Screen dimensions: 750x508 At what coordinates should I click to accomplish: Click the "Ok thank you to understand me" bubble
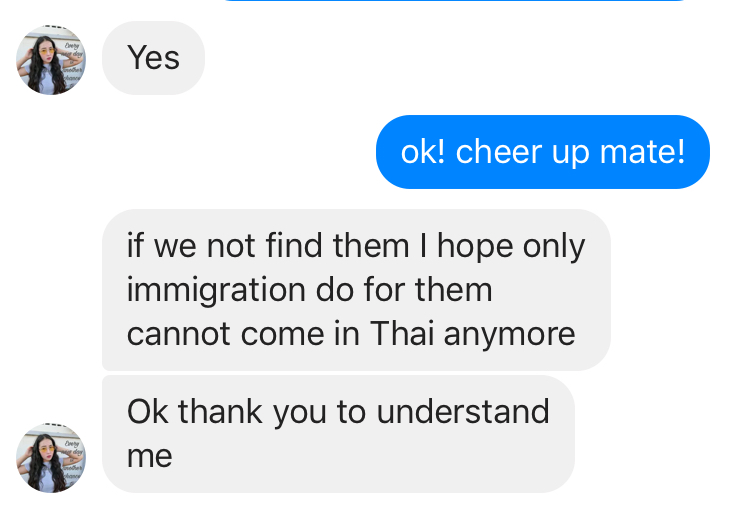tap(338, 434)
